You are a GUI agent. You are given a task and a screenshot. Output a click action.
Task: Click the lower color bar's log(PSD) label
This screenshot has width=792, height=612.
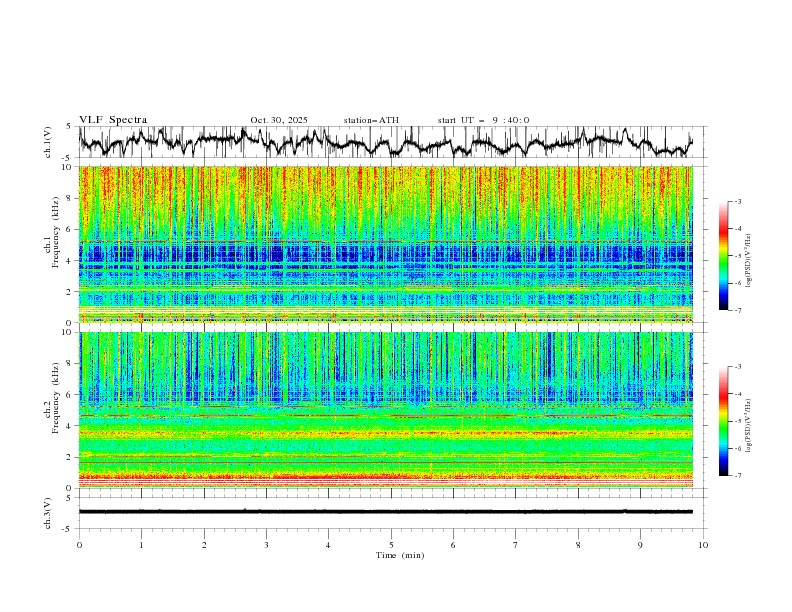point(749,426)
